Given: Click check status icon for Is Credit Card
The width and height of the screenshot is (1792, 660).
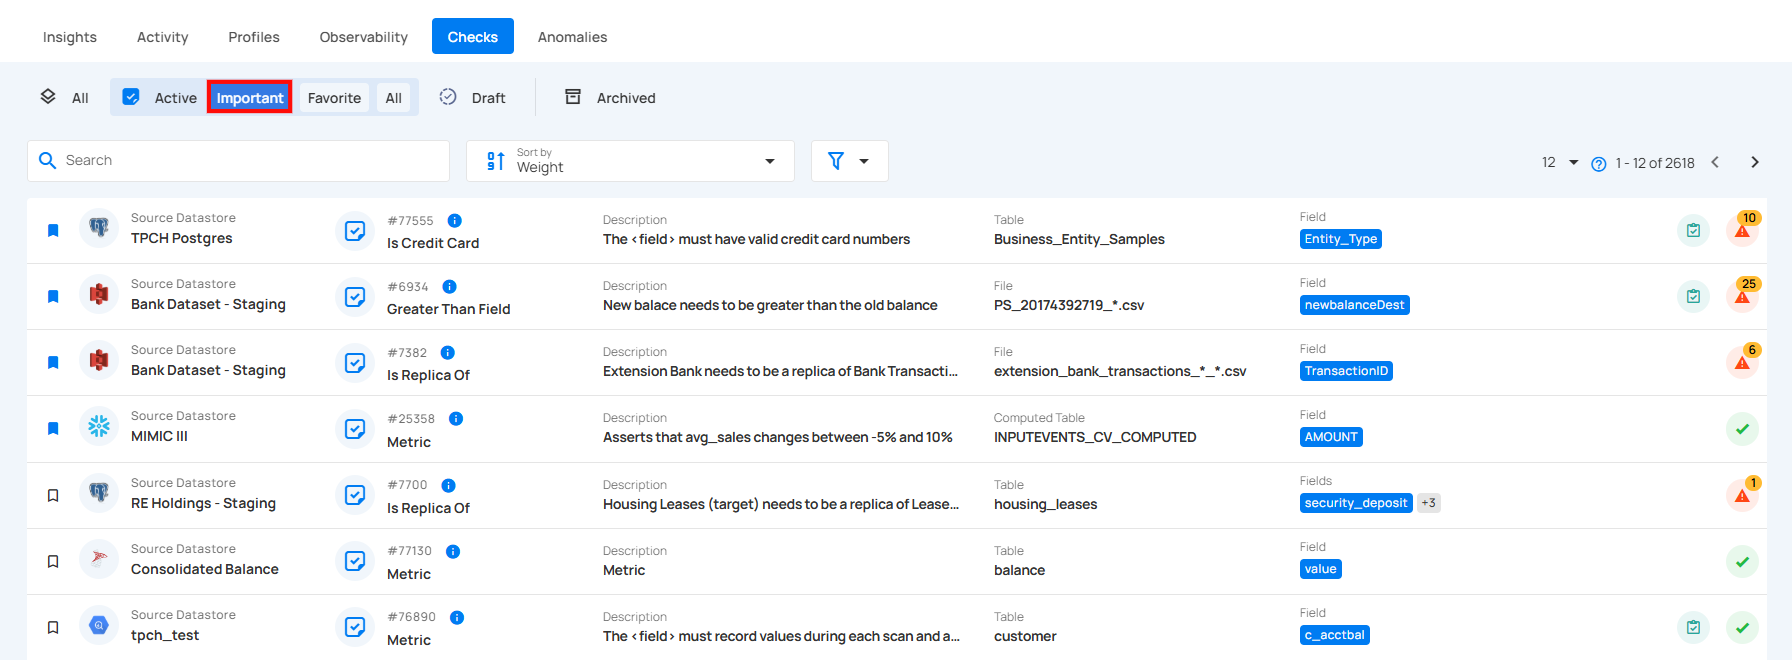Looking at the screenshot, I should (x=355, y=231).
